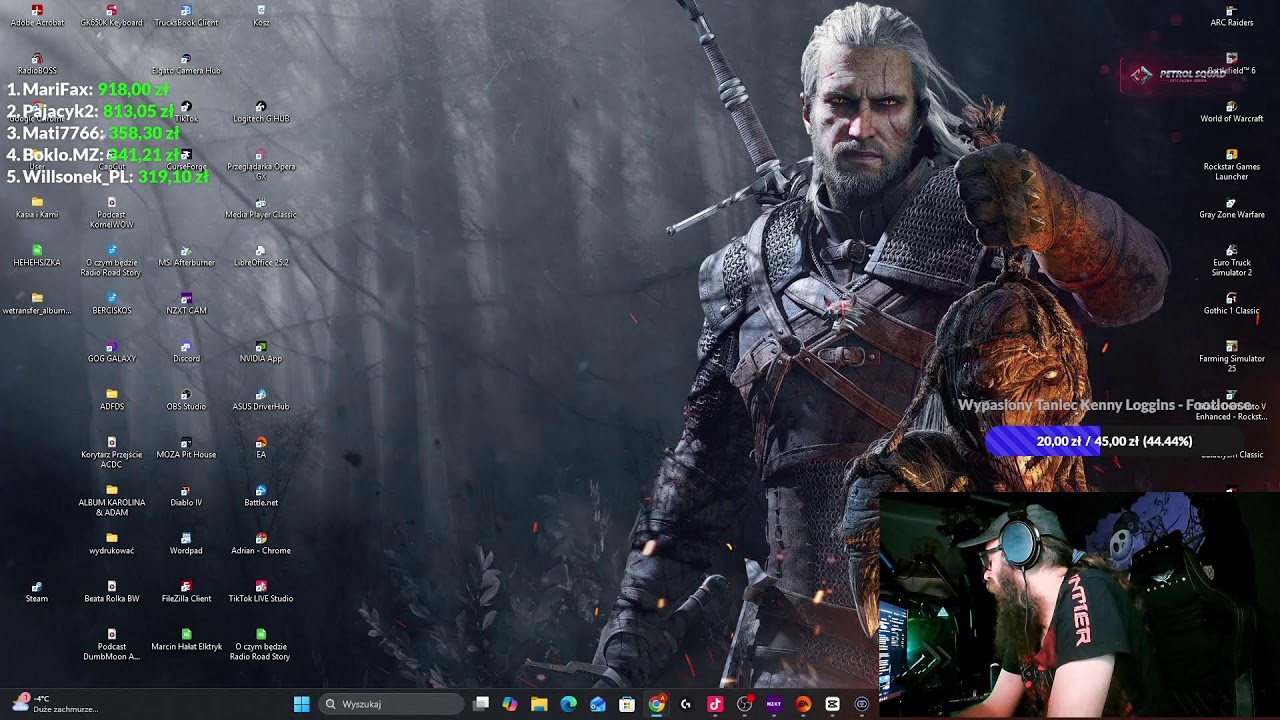
Task: Launch NZXT CAM desktop shortcut
Action: coord(186,303)
